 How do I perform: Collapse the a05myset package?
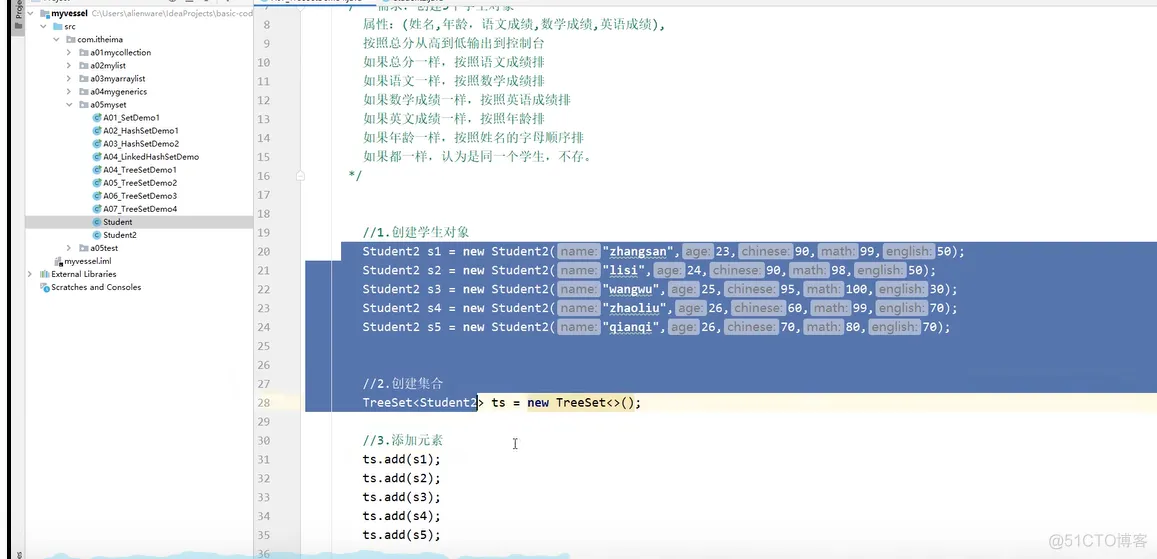69,105
